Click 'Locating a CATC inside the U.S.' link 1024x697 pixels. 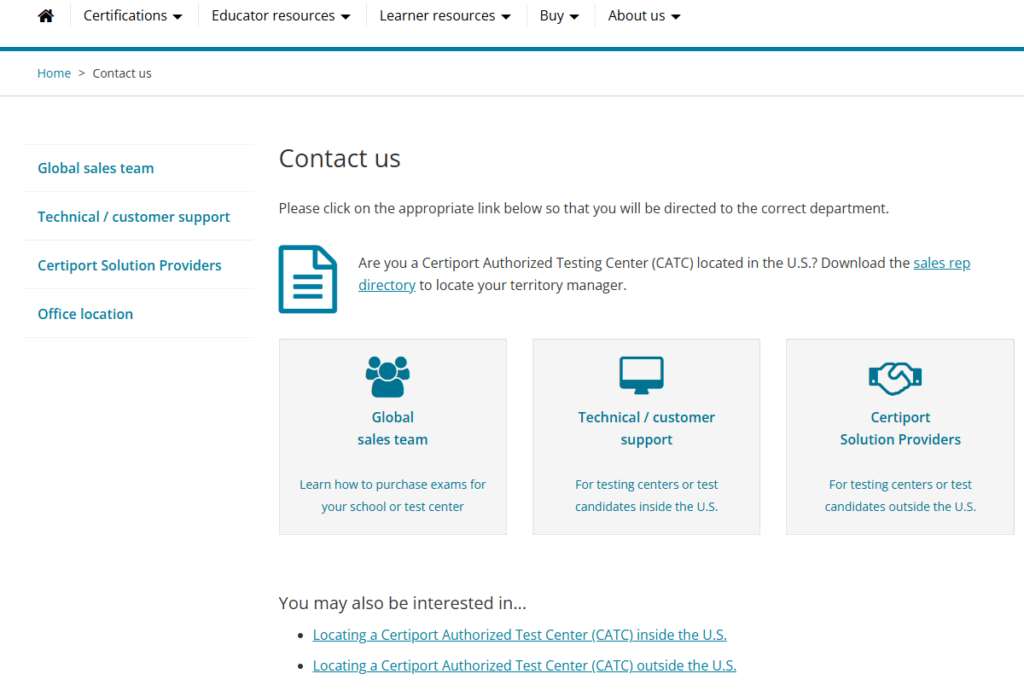coord(520,635)
